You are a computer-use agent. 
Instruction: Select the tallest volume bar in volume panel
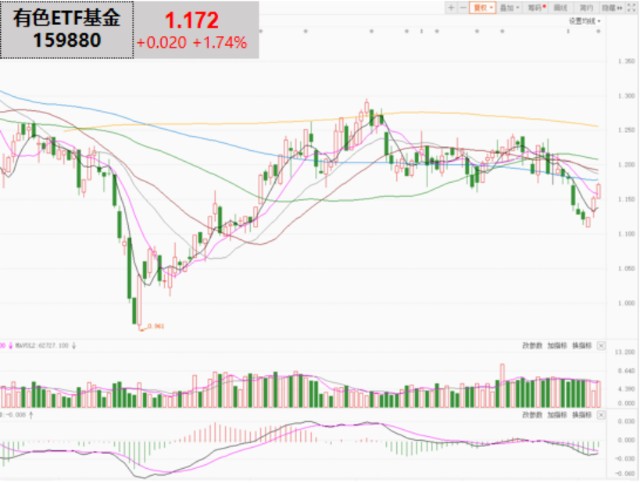coord(502,386)
